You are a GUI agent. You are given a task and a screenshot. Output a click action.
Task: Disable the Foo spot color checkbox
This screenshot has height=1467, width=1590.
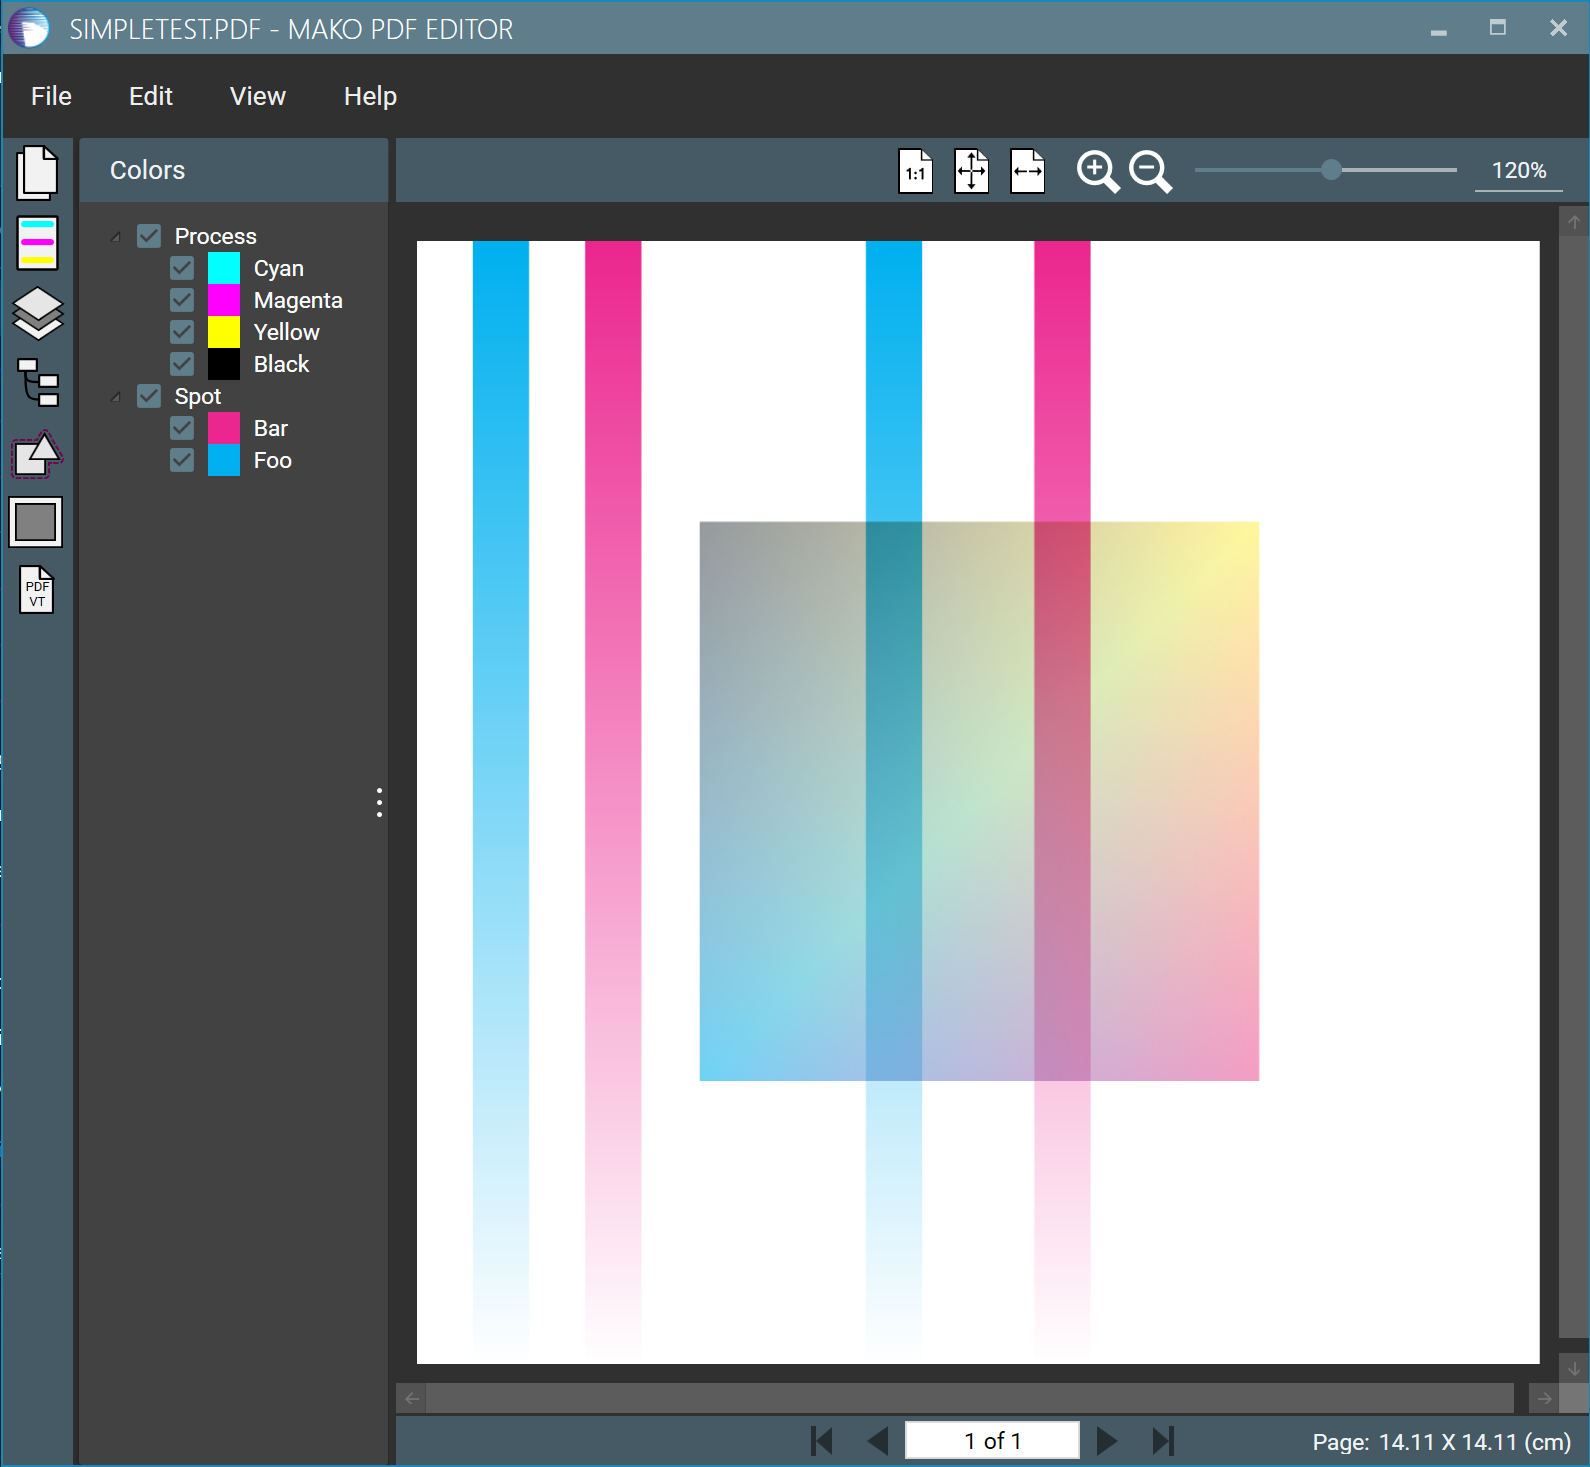pyautogui.click(x=182, y=460)
